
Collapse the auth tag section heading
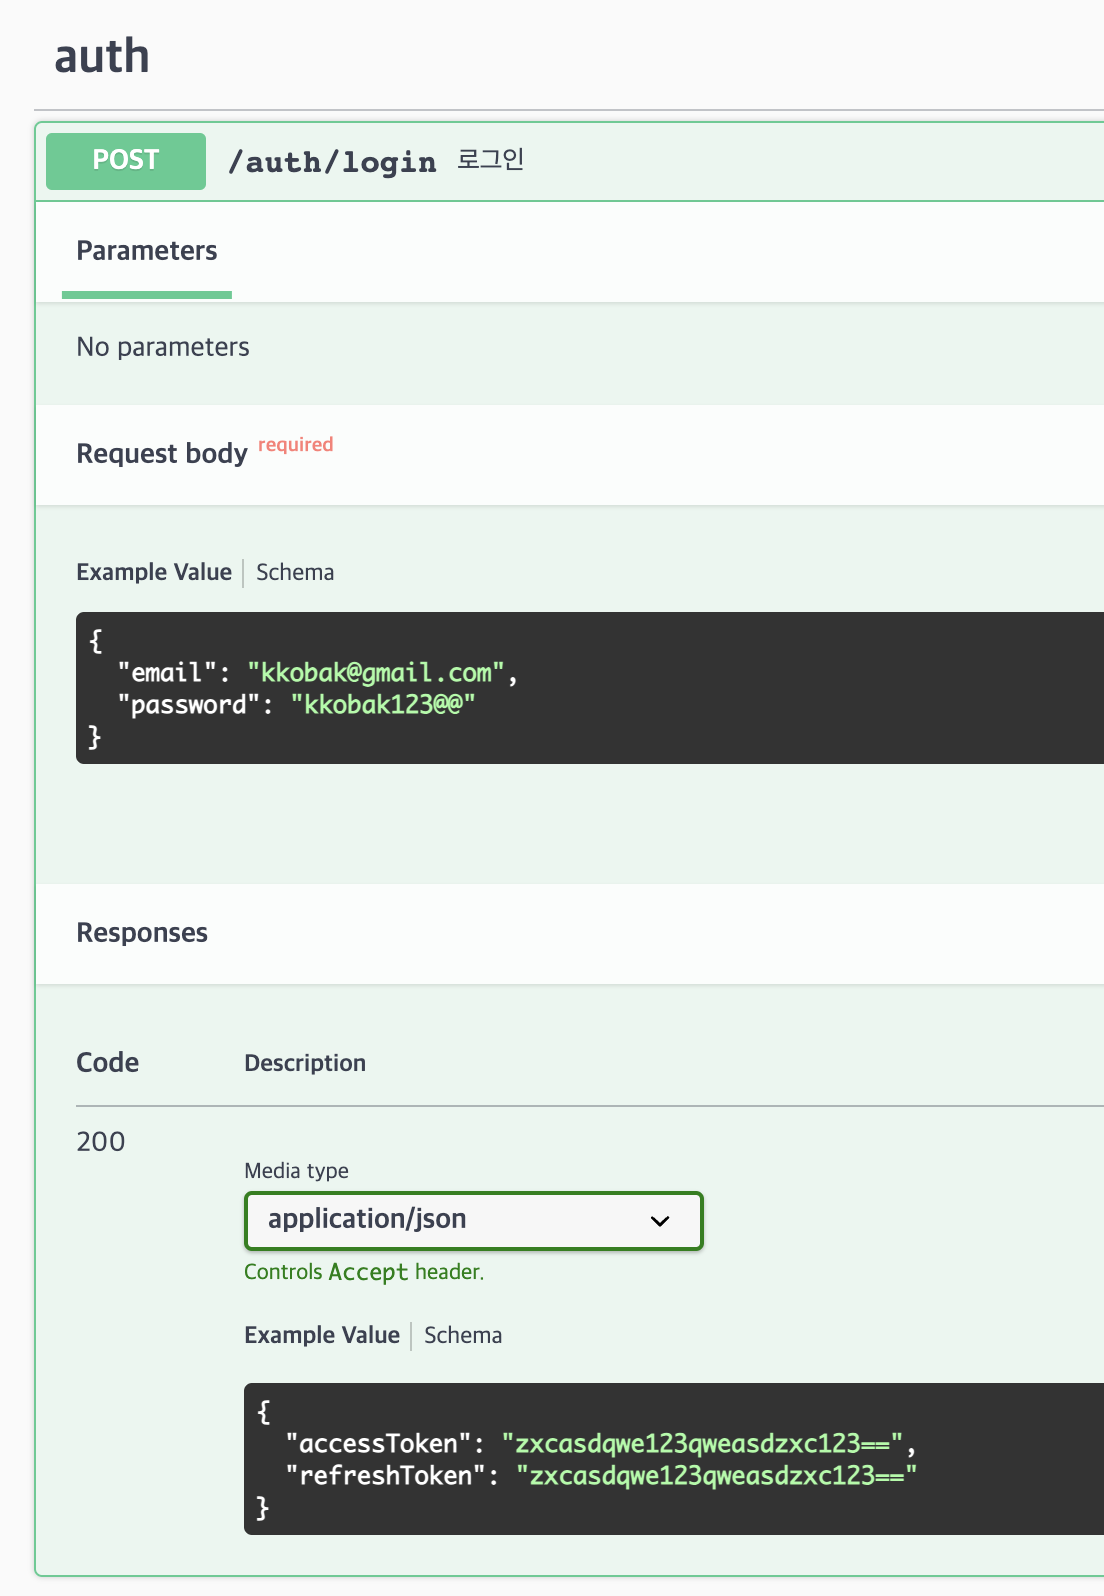tap(102, 56)
